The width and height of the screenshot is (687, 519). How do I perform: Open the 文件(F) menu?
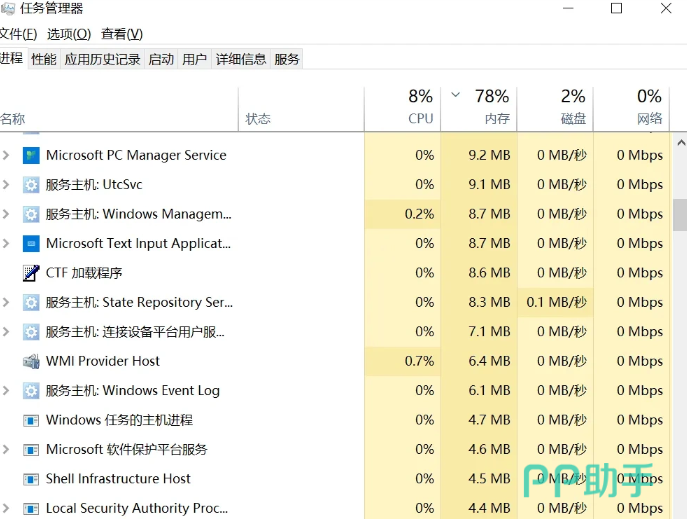point(18,34)
